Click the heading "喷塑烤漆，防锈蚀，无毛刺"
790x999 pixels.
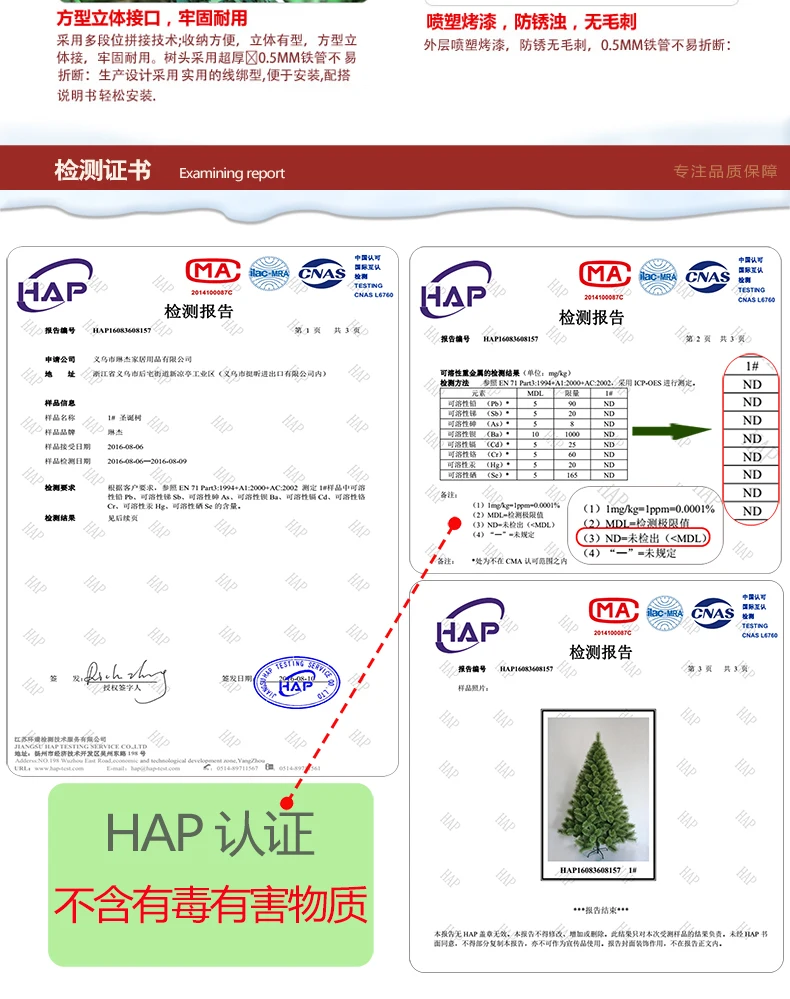(x=531, y=22)
